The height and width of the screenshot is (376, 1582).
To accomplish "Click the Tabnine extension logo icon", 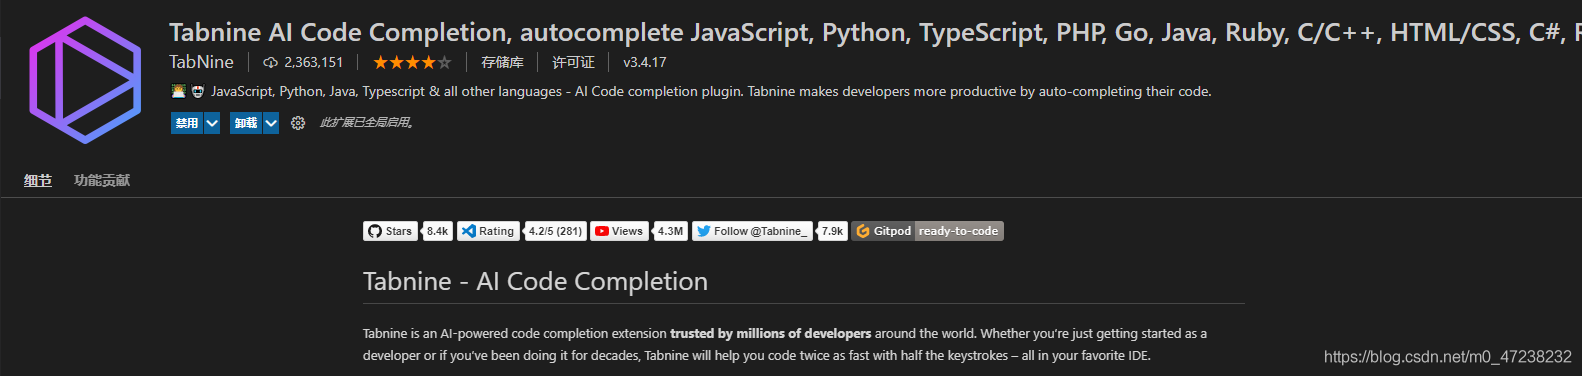I will tap(85, 79).
